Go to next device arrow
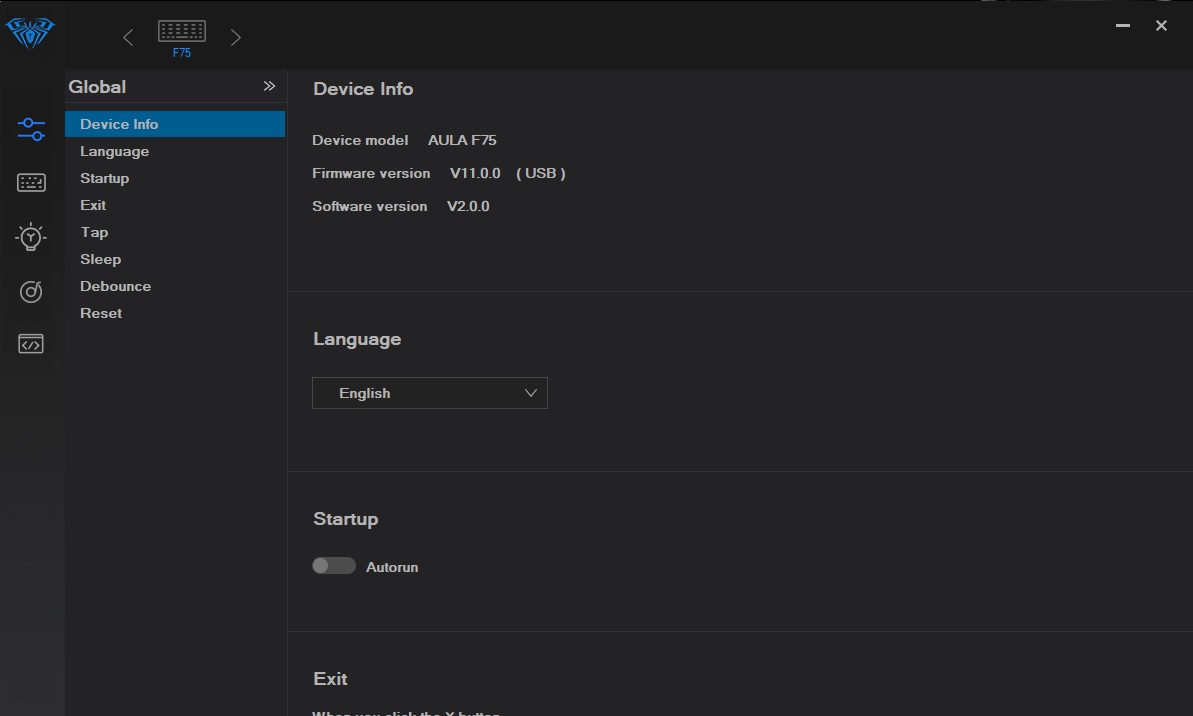The width and height of the screenshot is (1193, 716). 236,37
